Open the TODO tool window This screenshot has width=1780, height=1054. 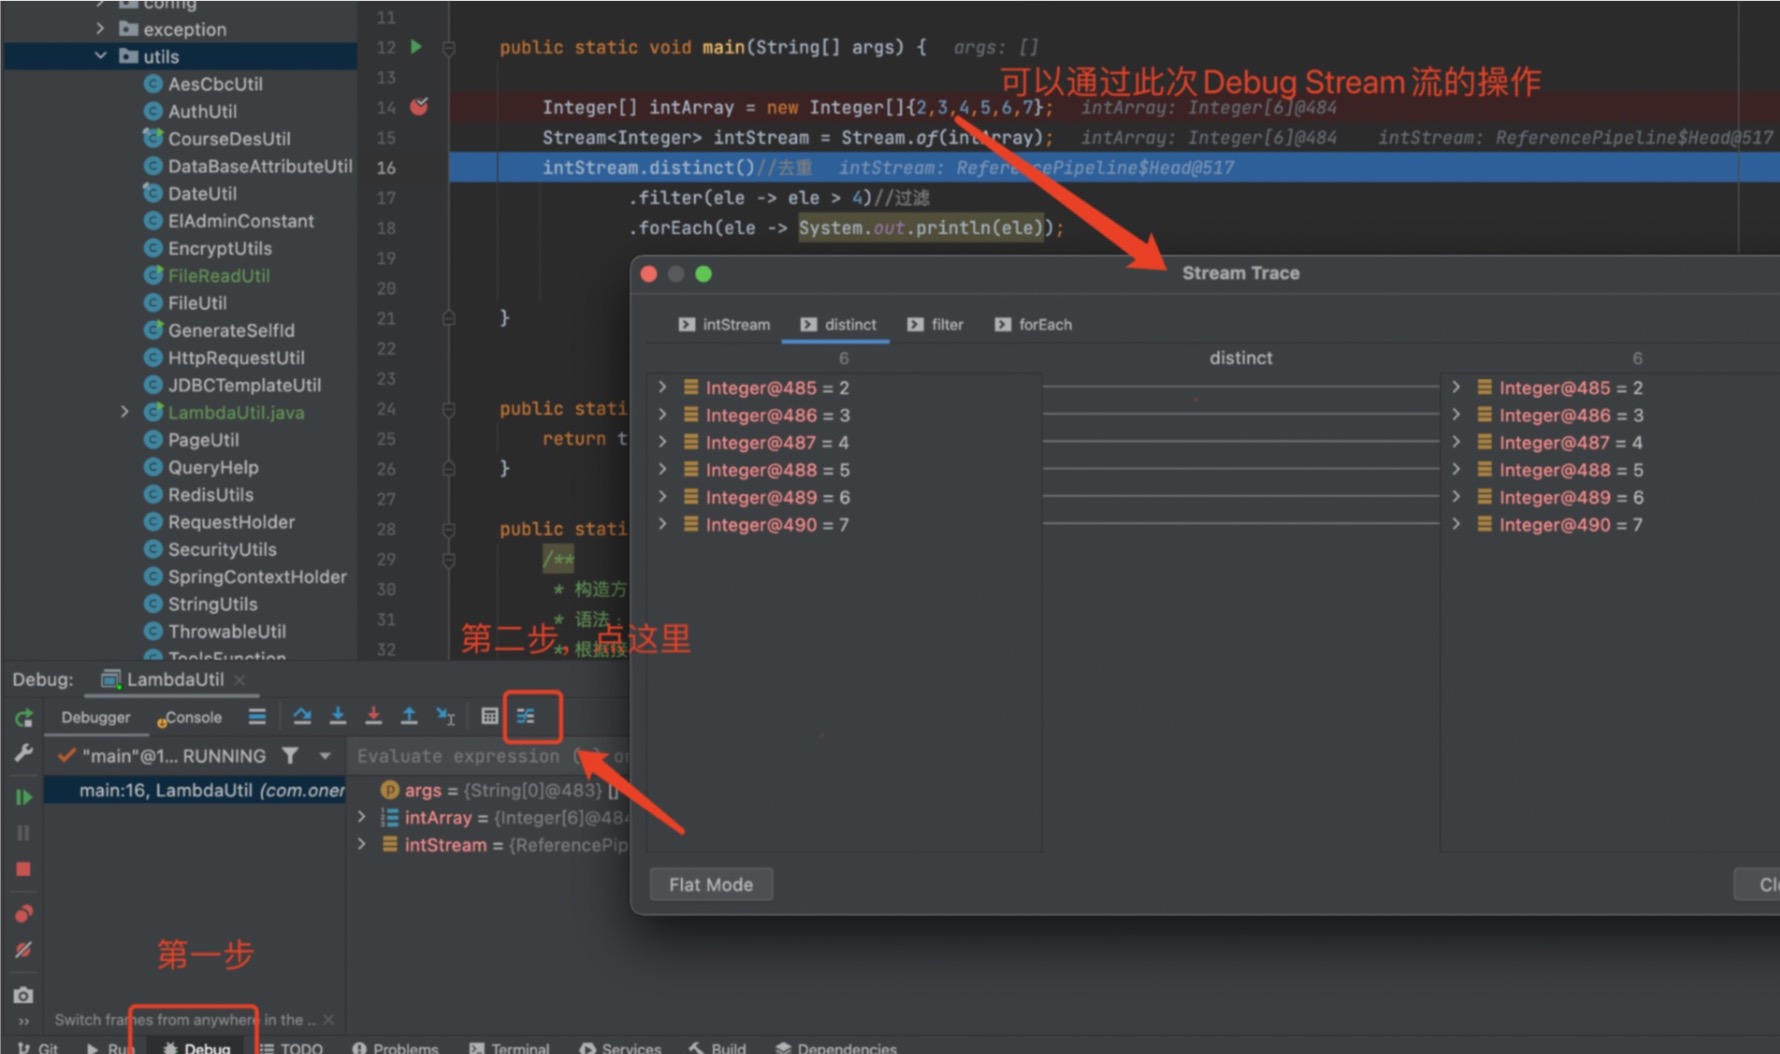(292, 1047)
